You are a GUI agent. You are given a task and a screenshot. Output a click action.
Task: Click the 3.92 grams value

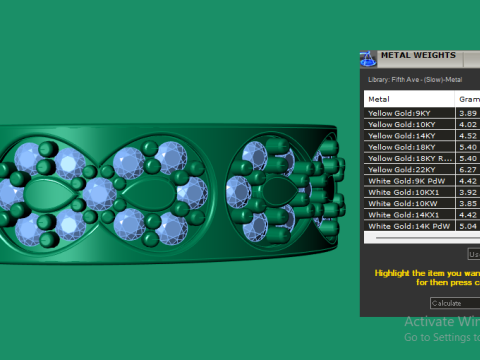(468, 193)
